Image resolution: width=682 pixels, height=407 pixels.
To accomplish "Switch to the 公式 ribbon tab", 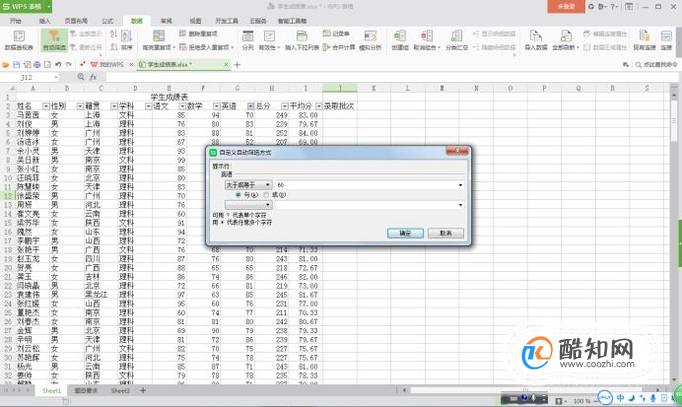I will pyautogui.click(x=107, y=21).
